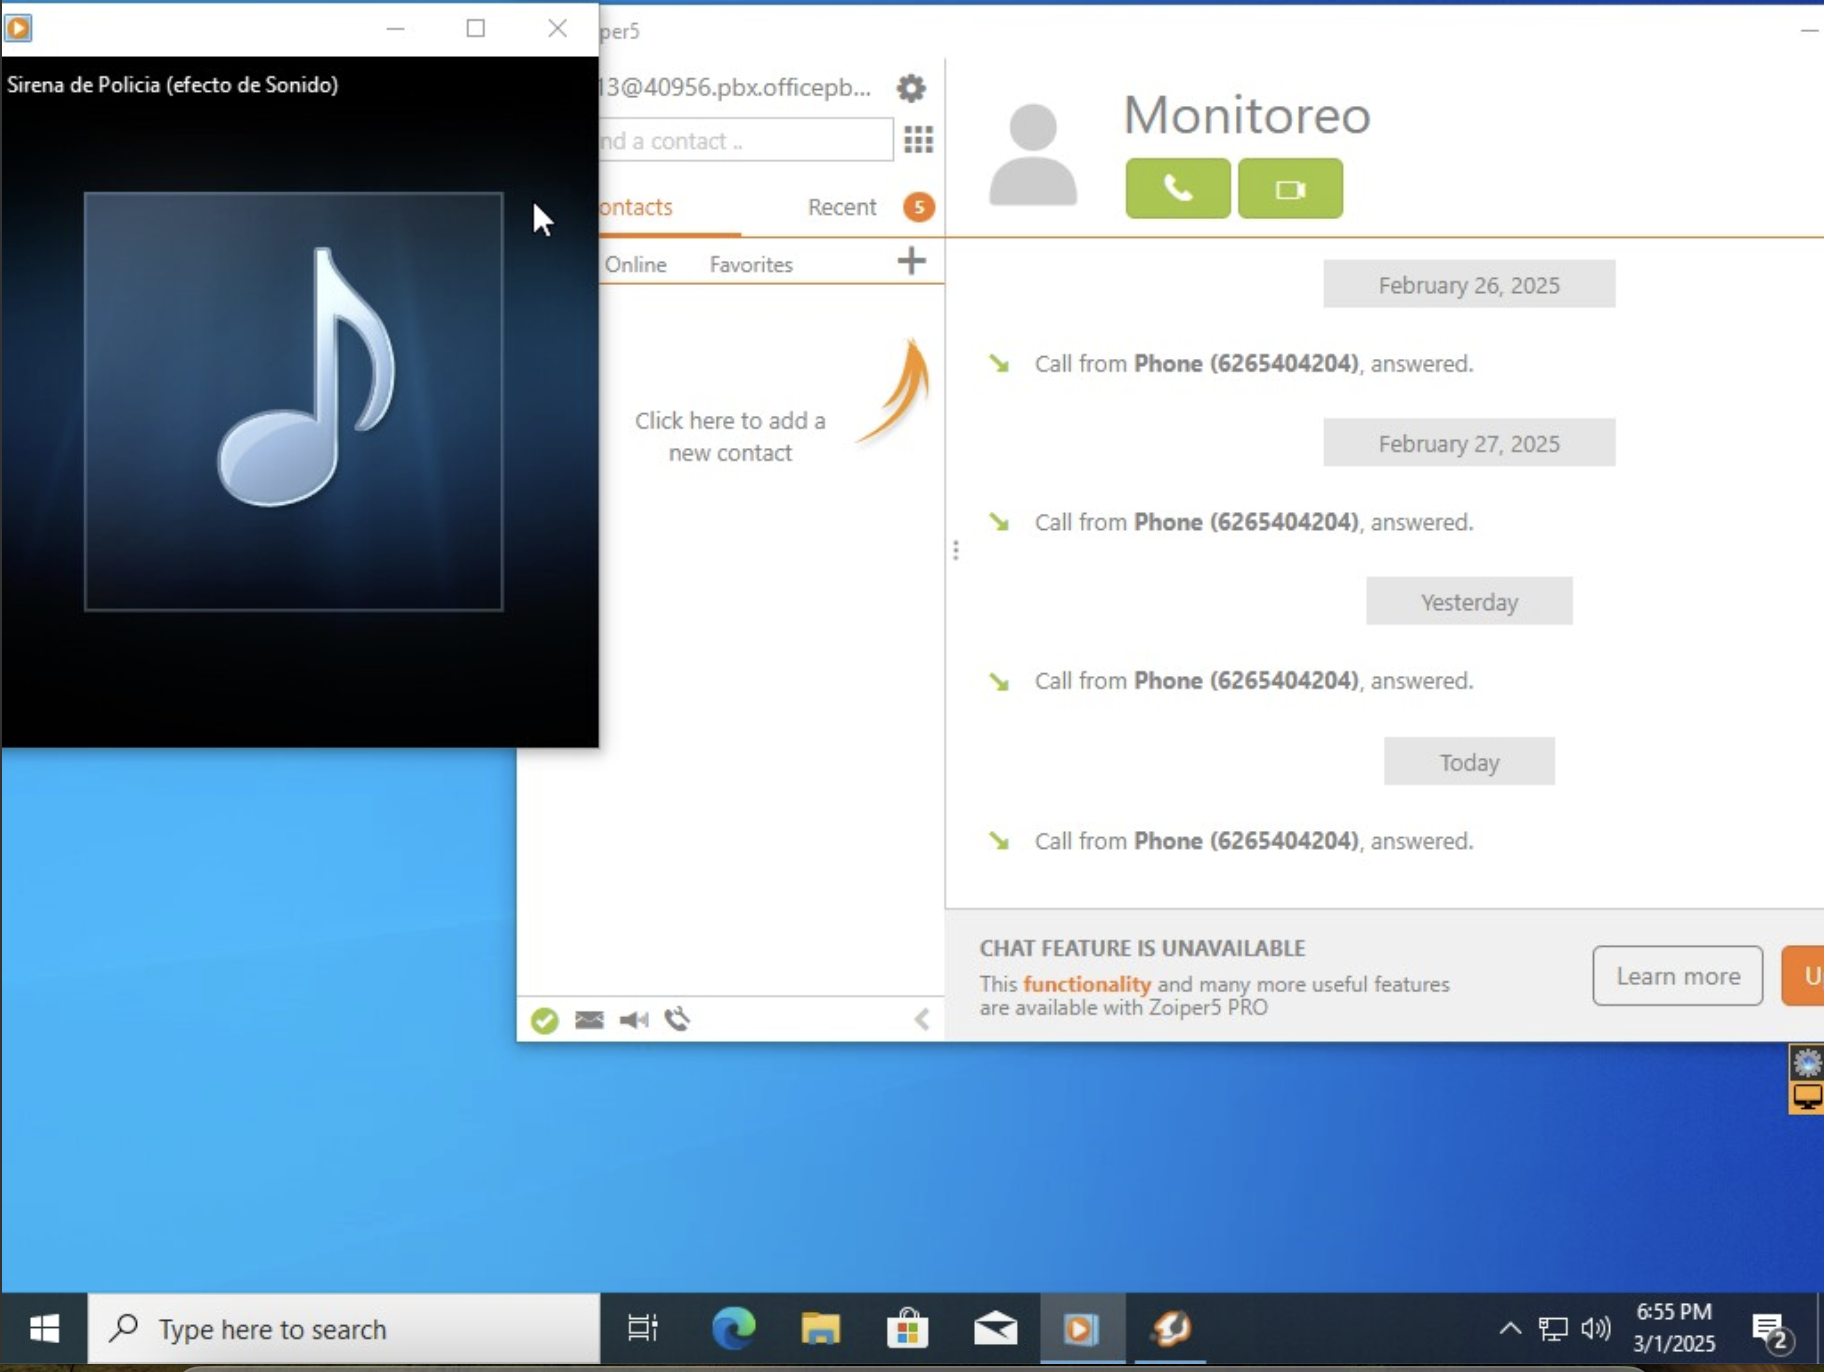Click the gear icon at right screen edge

(x=1806, y=1061)
